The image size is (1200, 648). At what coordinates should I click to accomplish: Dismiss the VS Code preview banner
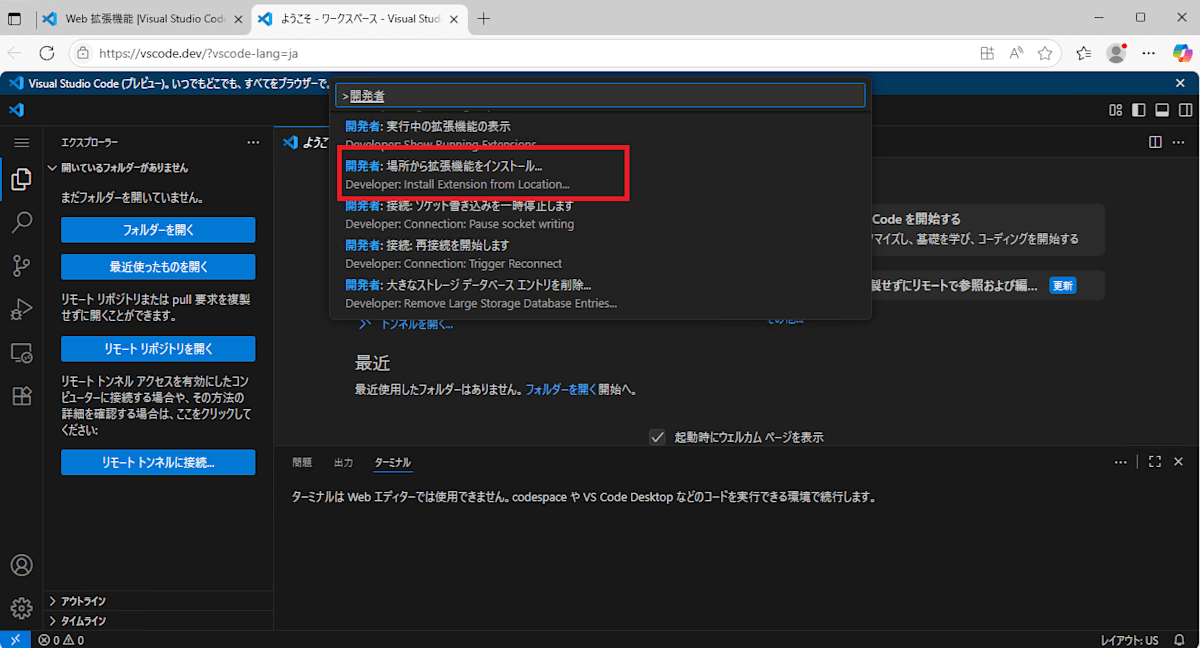tap(1180, 83)
